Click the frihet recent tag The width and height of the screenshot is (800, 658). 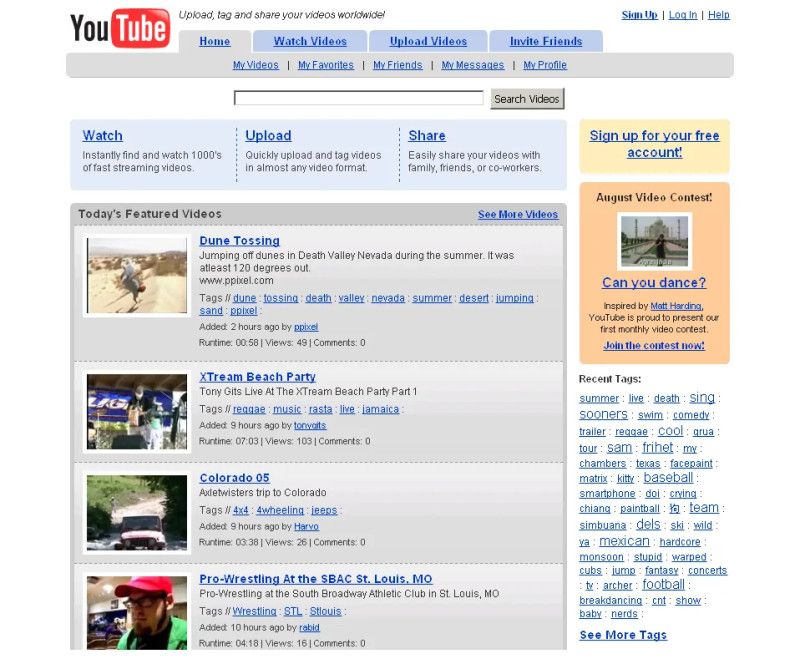pyautogui.click(x=657, y=447)
